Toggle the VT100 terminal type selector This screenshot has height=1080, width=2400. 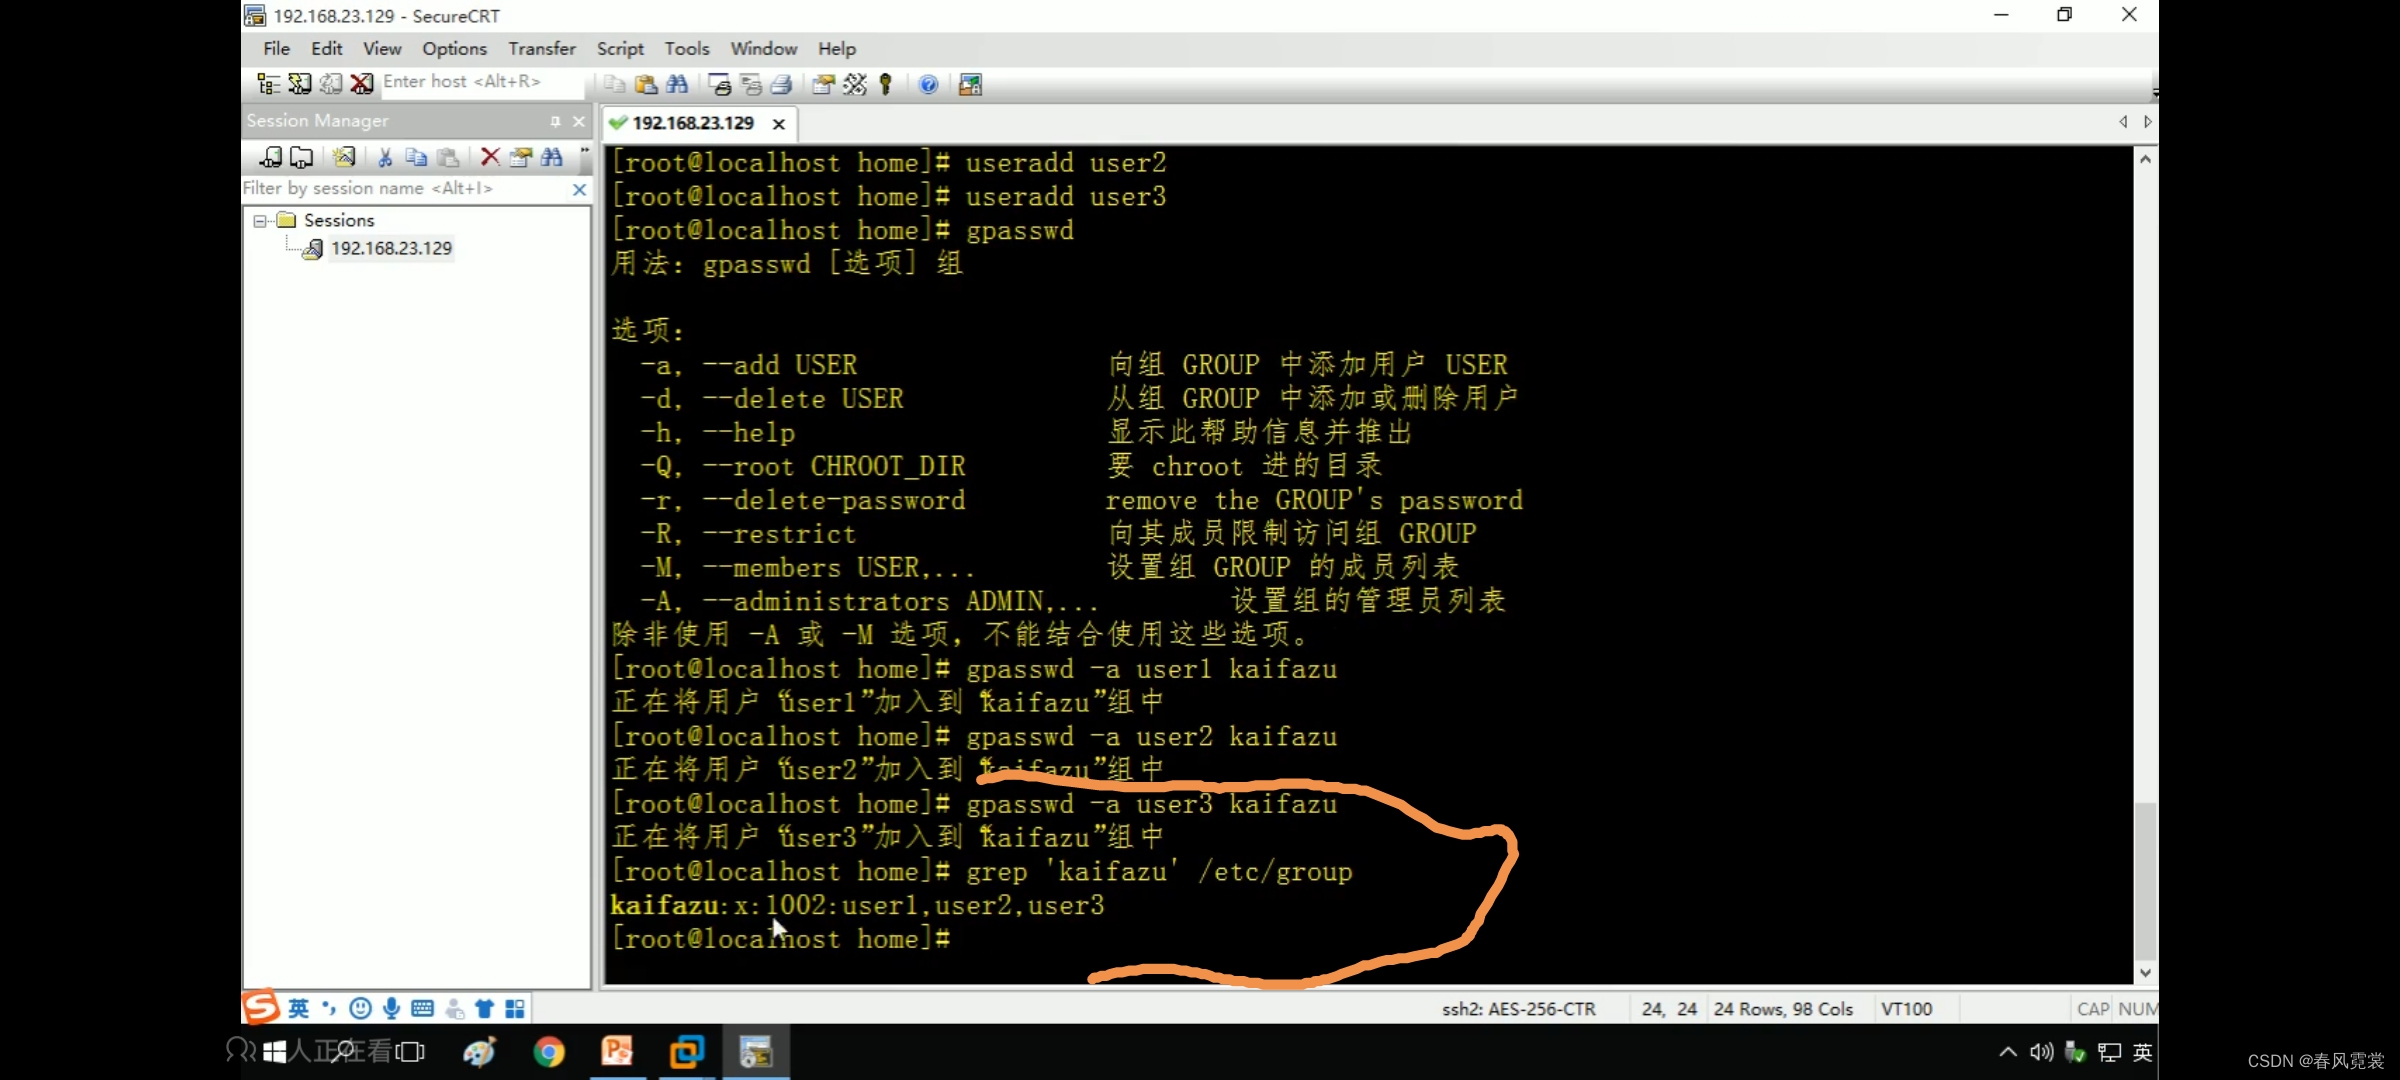tap(1909, 1008)
